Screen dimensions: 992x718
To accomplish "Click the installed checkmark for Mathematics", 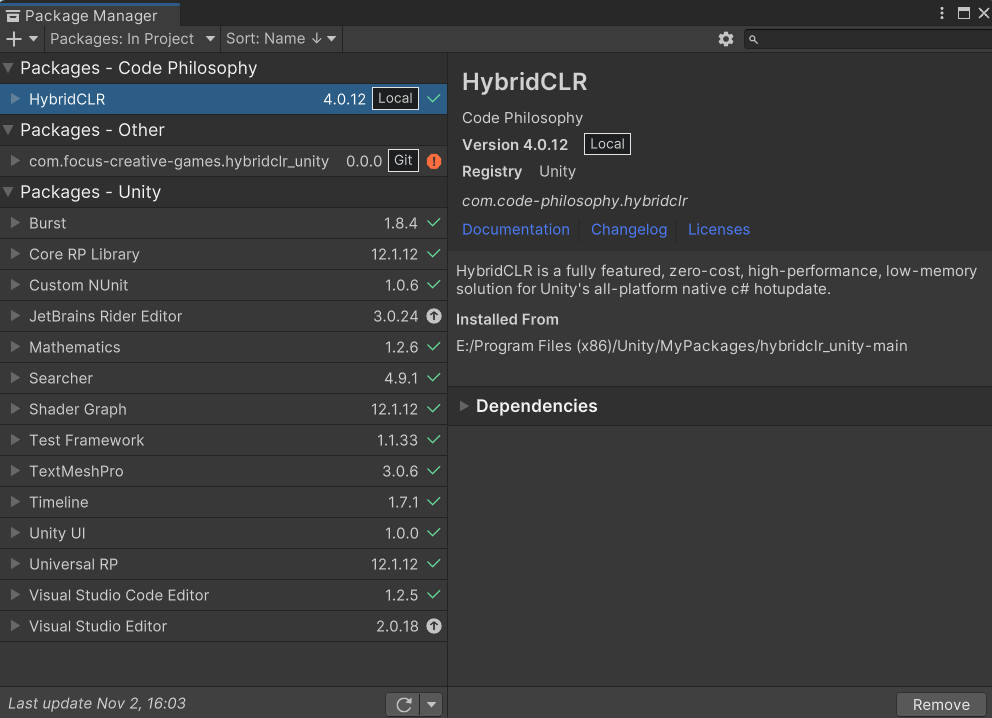I will point(434,347).
